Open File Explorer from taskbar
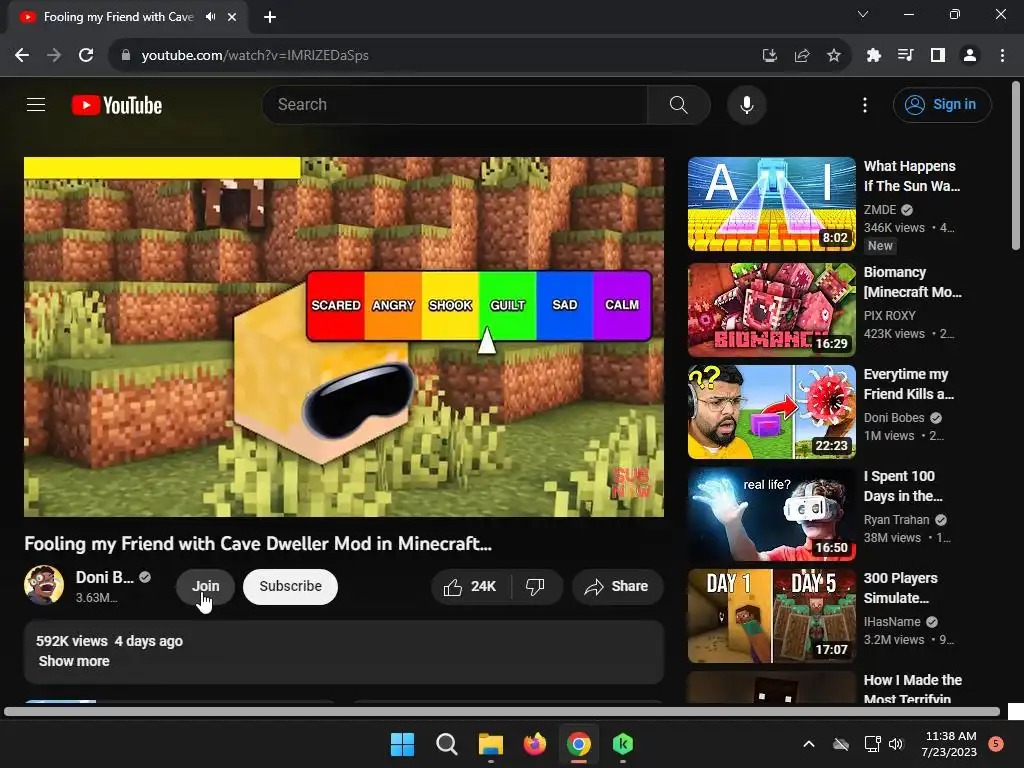 coord(490,744)
